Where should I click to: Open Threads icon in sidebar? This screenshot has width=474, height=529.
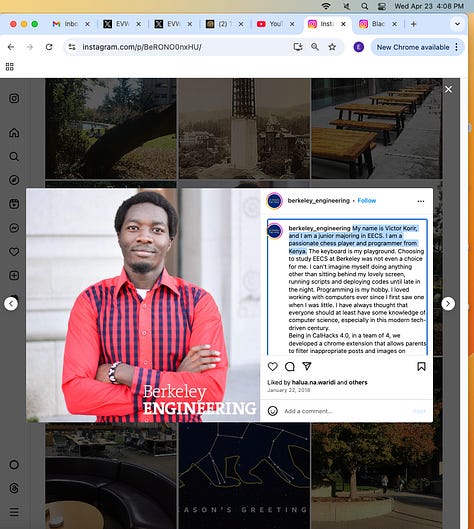pos(14,488)
